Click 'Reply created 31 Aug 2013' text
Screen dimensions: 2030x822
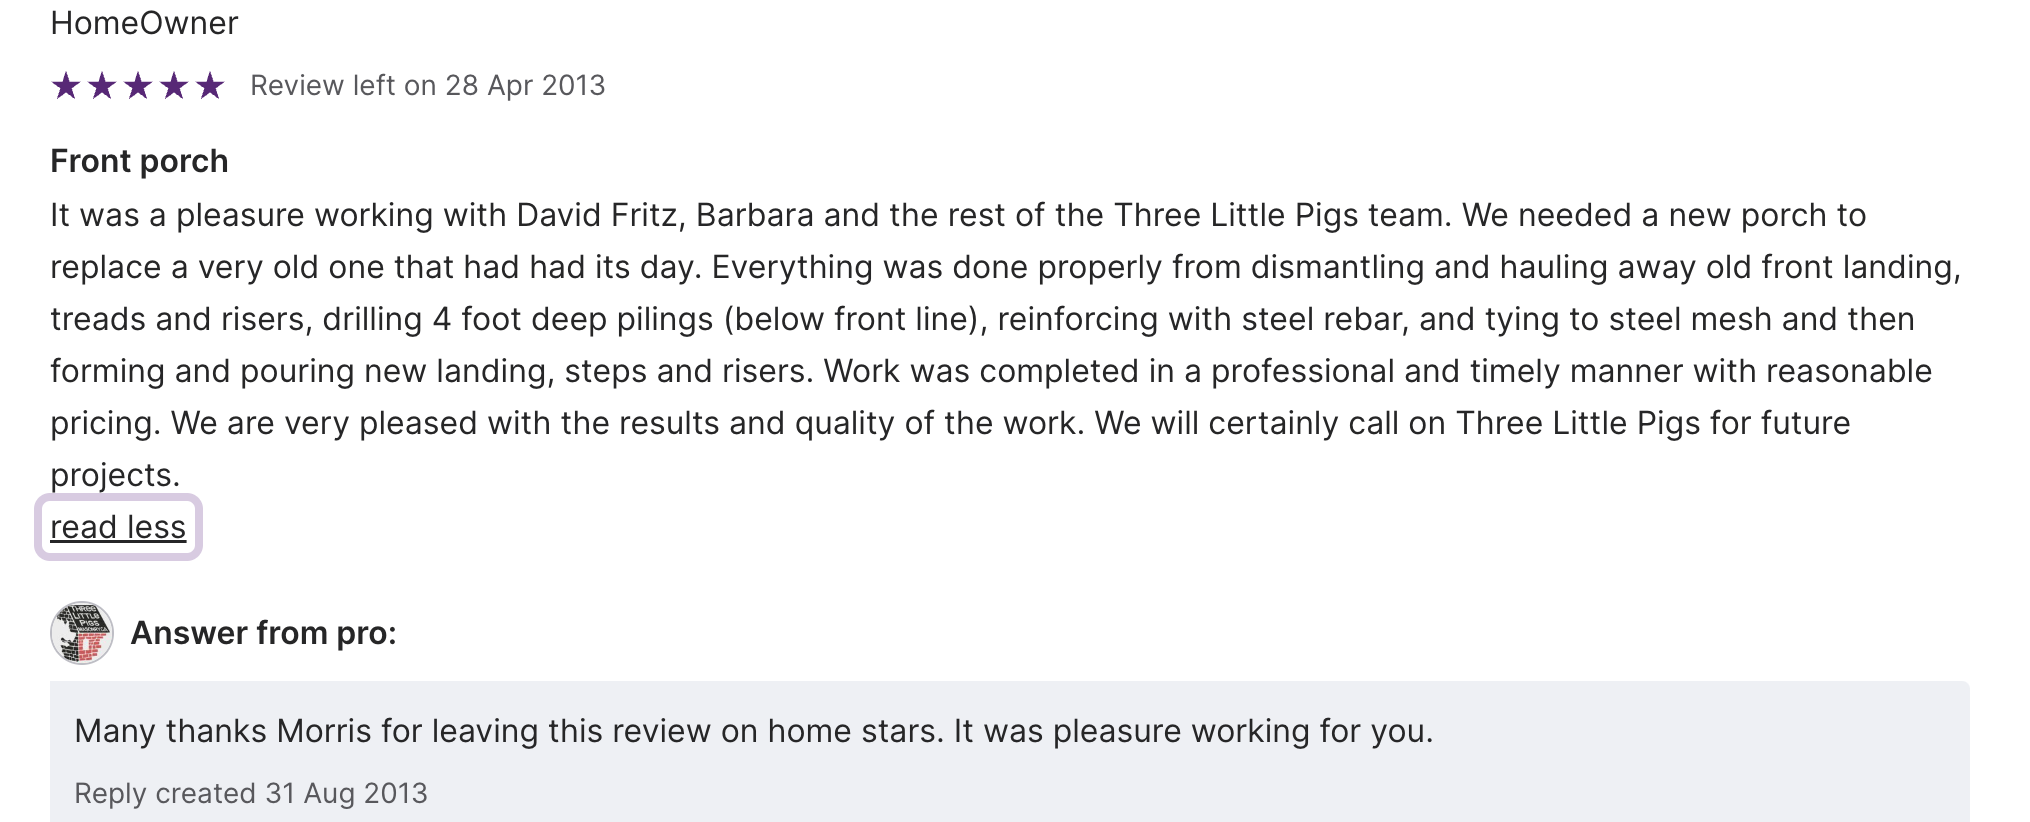(x=251, y=793)
